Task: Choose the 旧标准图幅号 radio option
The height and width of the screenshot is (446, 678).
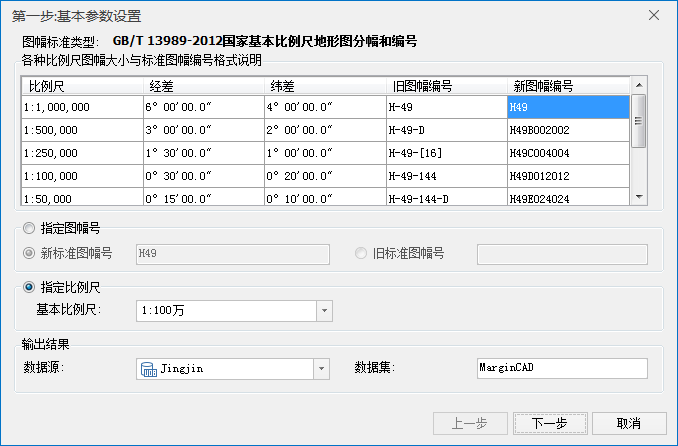Action: coord(361,253)
